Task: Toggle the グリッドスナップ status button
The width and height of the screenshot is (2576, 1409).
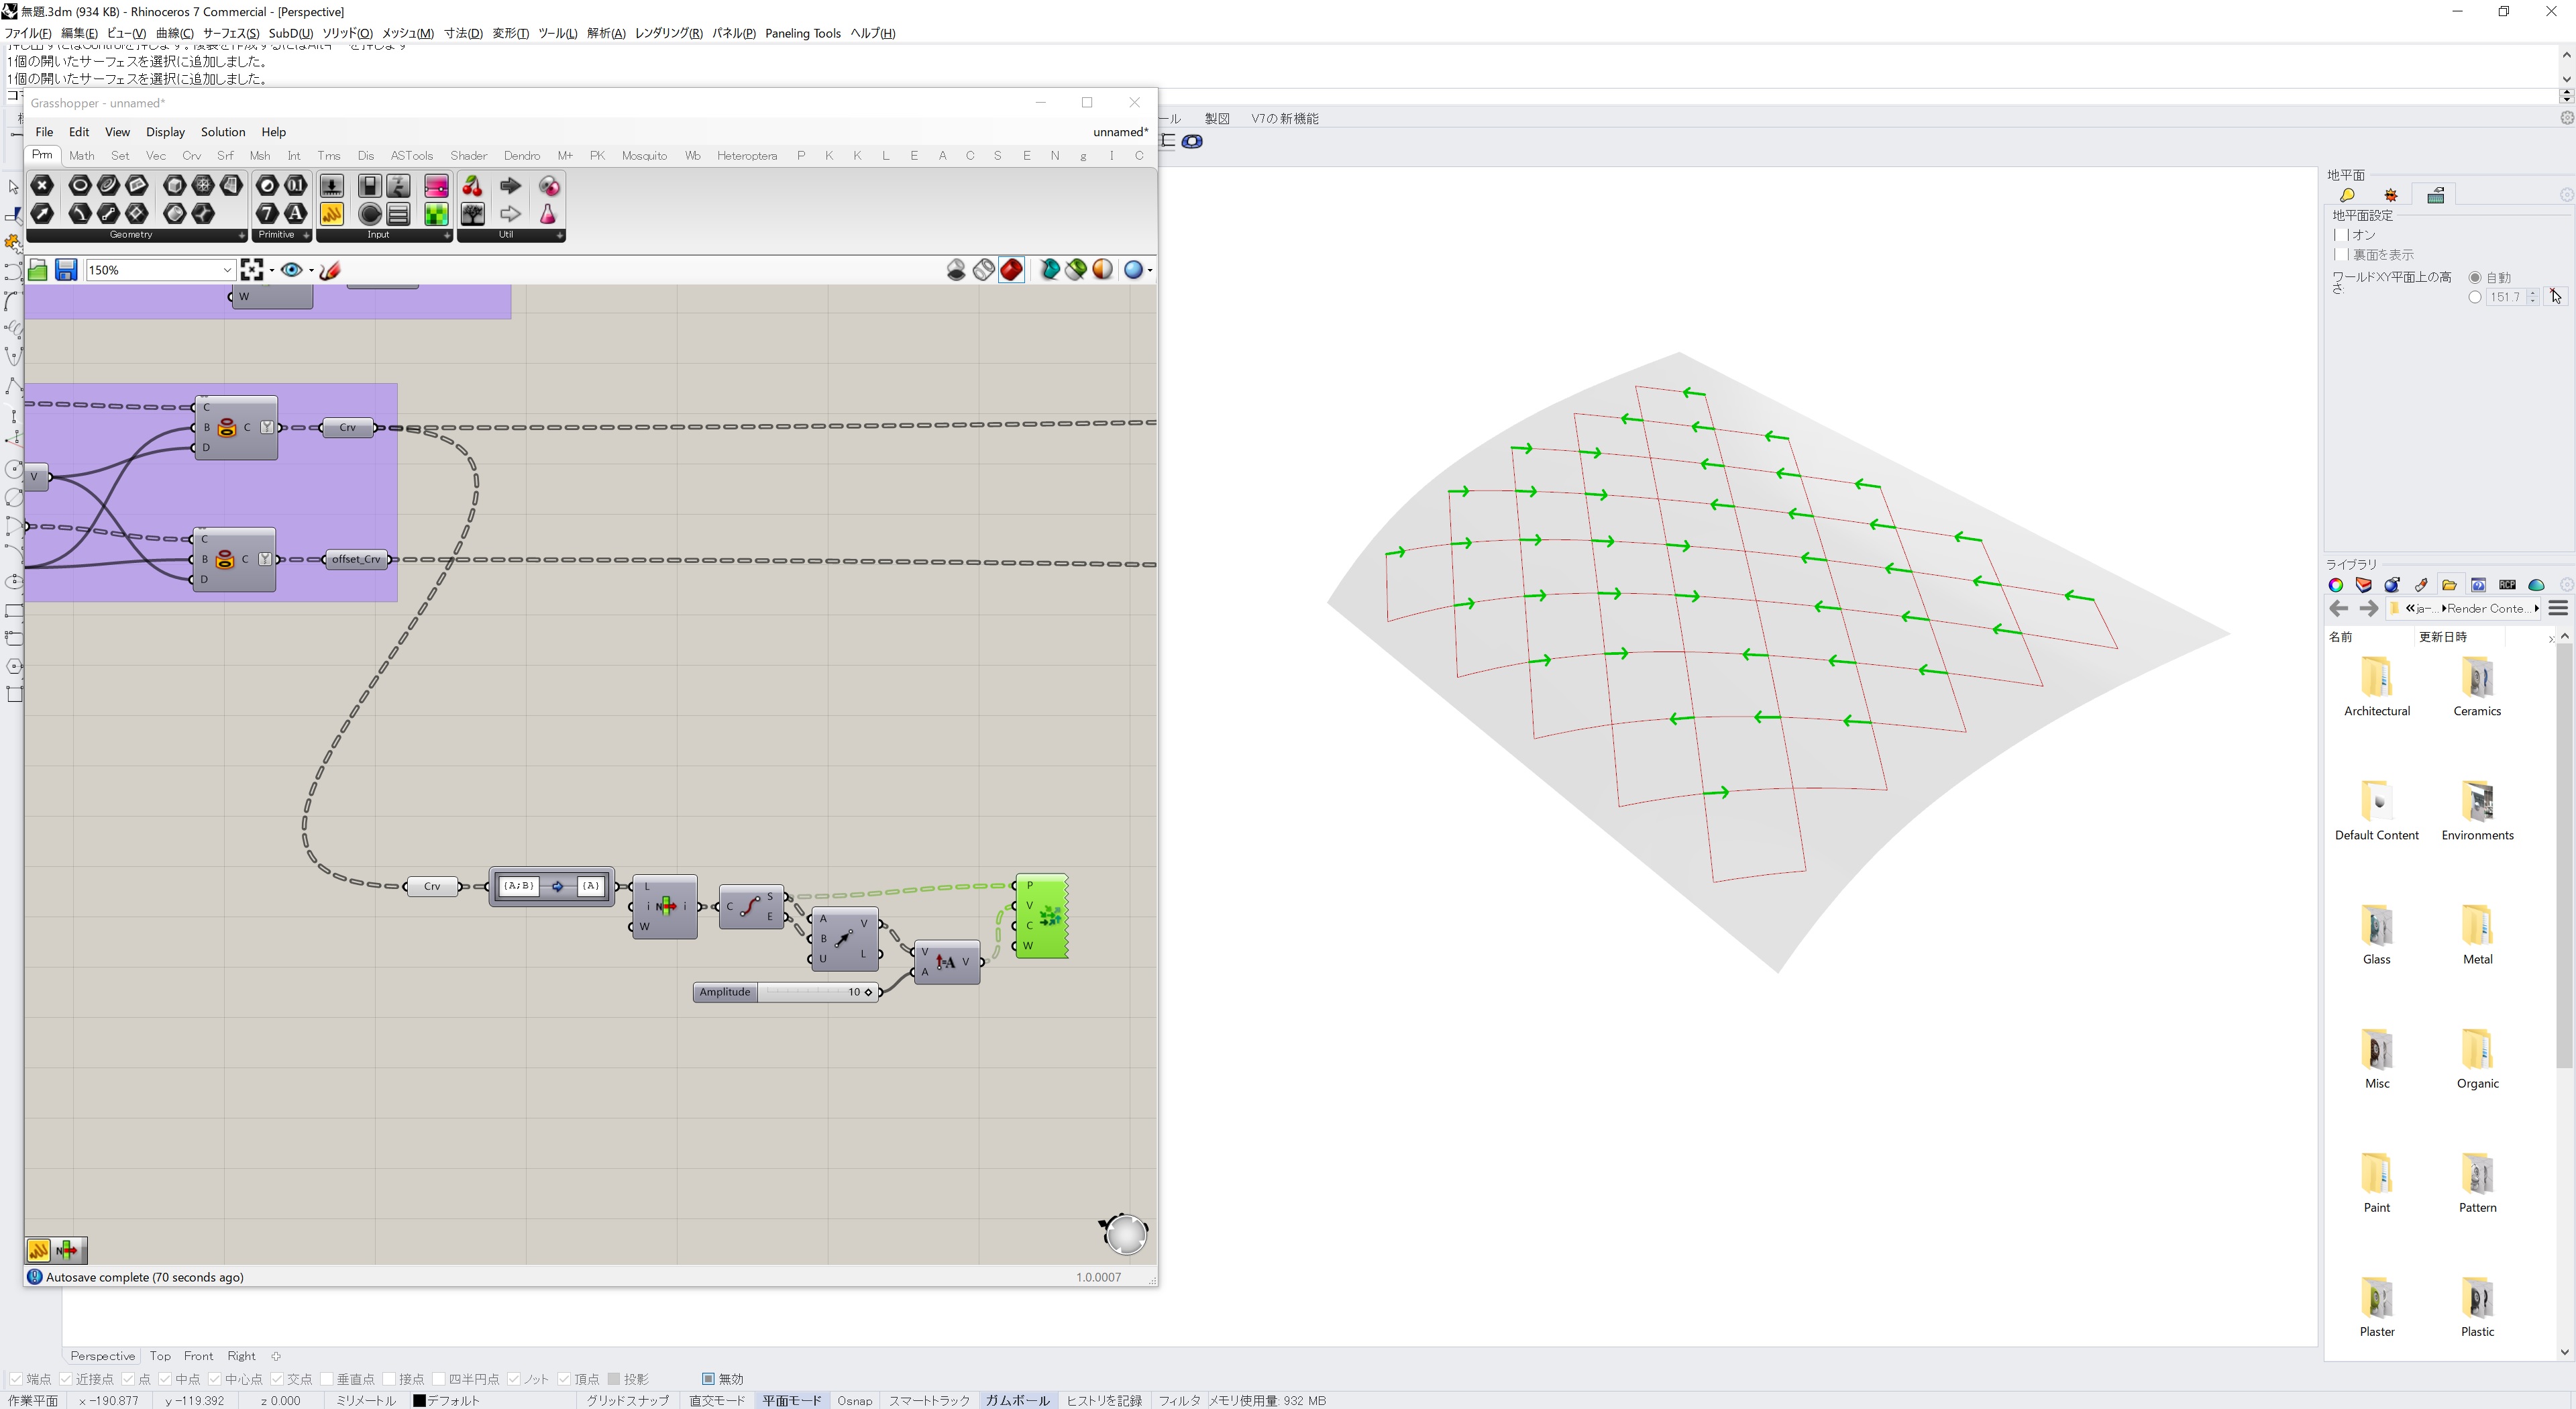Action: point(627,1400)
